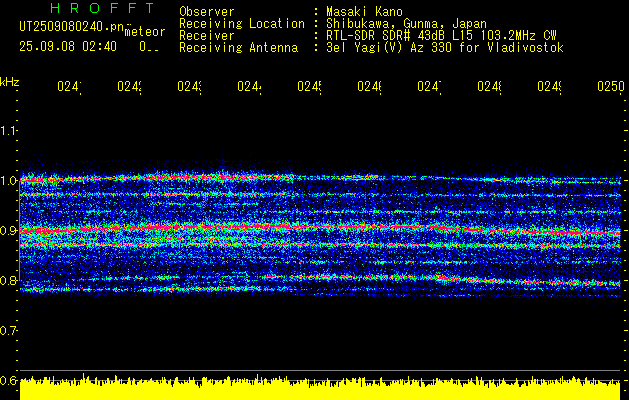The width and height of the screenshot is (629, 400).
Task: Click the 0247 time axis marker
Action: (429, 87)
